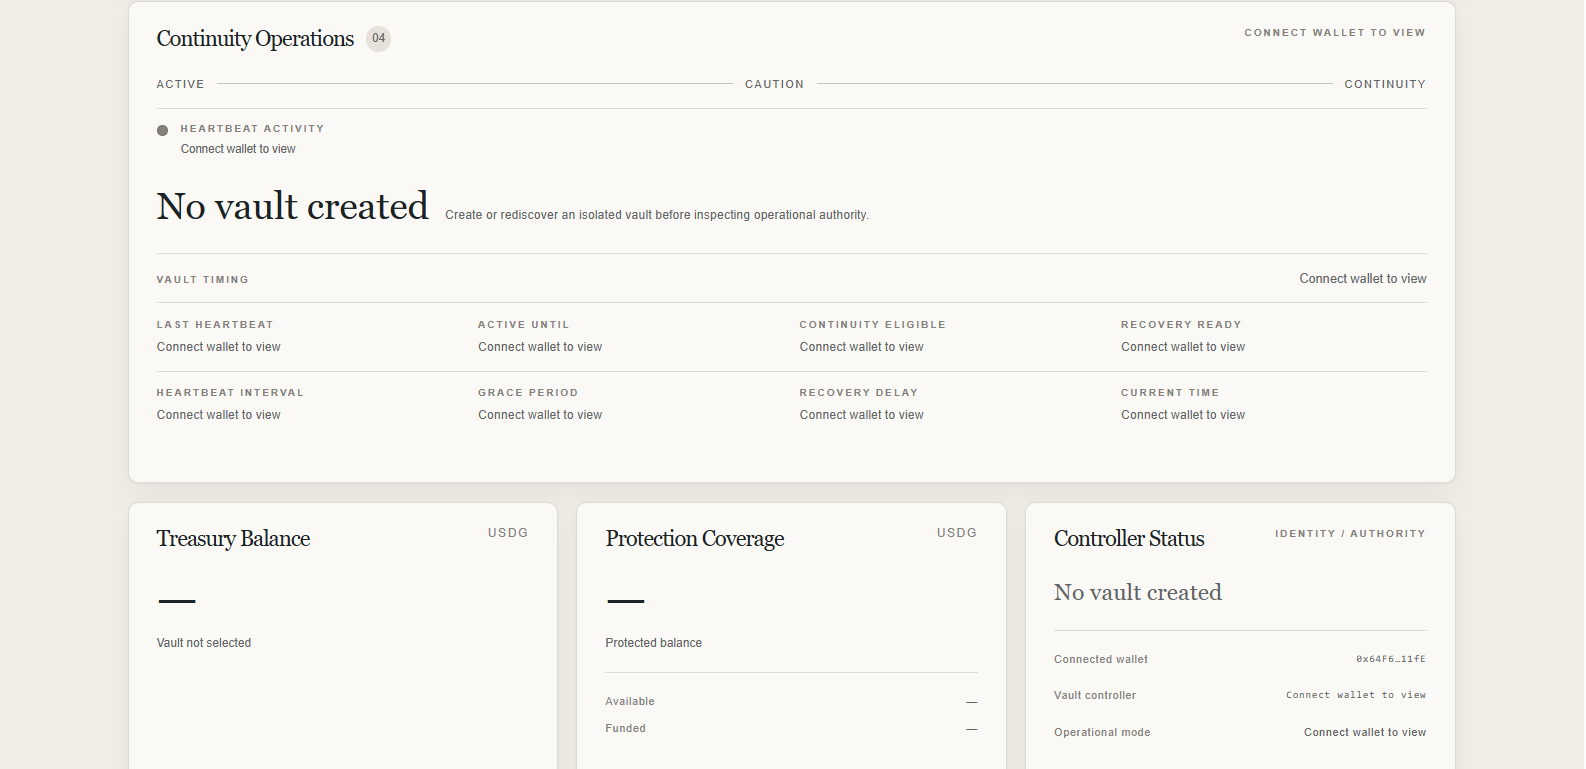Click the Funded row label

click(x=626, y=729)
